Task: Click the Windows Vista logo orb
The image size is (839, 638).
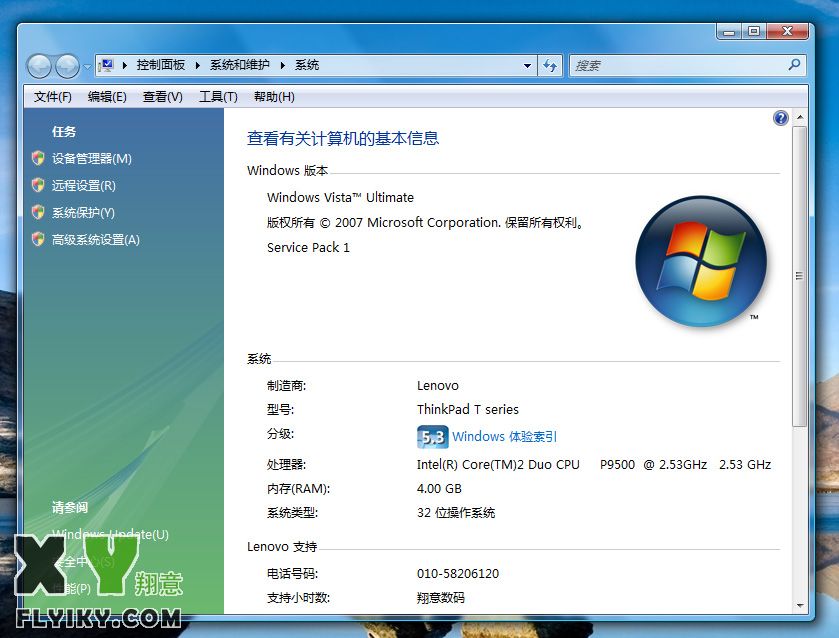Action: click(701, 261)
